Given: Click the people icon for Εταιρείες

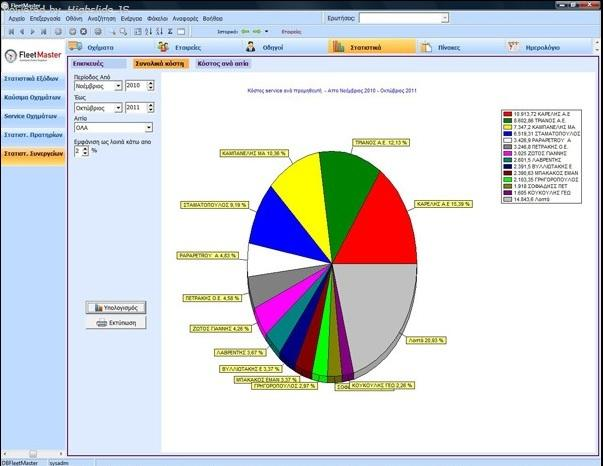Looking at the screenshot, I should click(163, 47).
